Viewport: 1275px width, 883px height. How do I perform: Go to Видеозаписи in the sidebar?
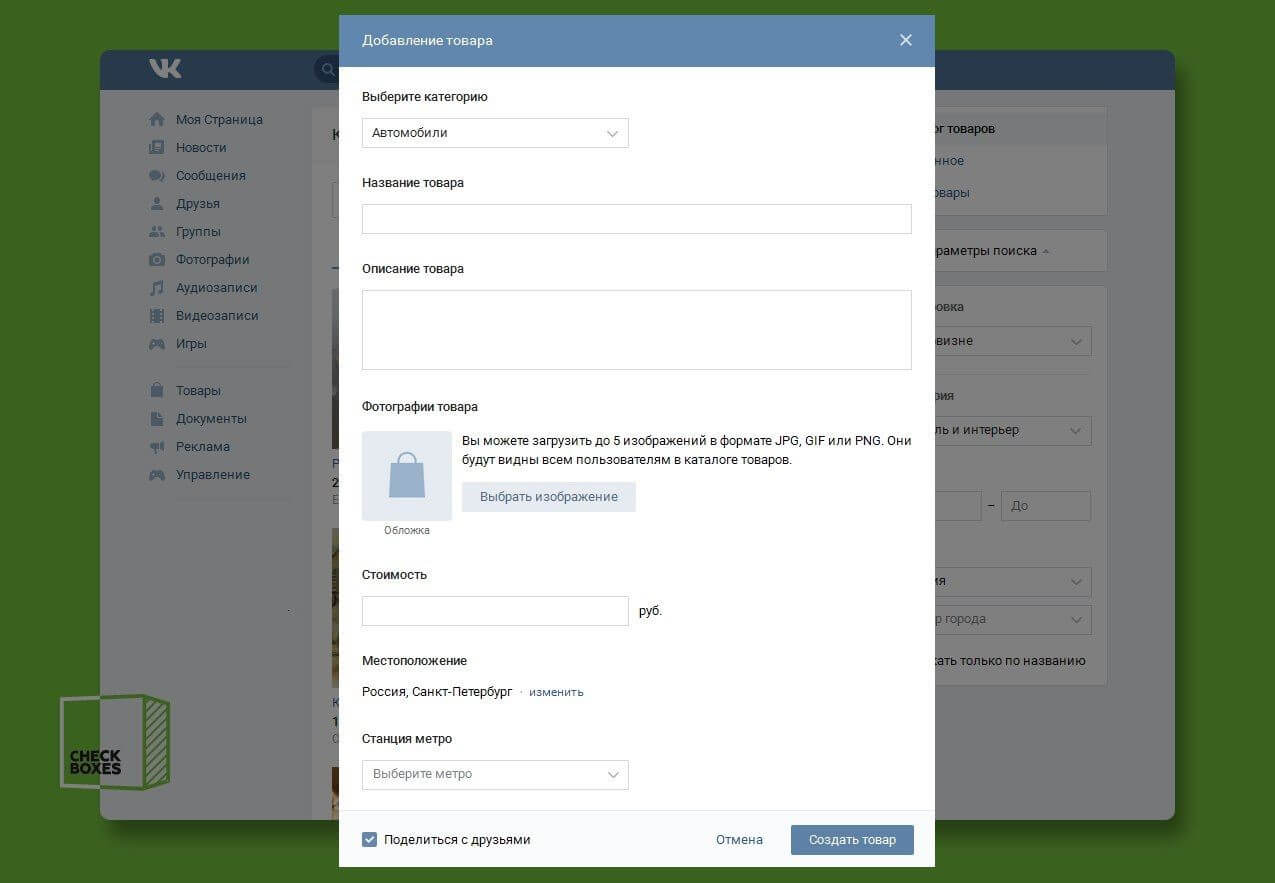pyautogui.click(x=217, y=316)
